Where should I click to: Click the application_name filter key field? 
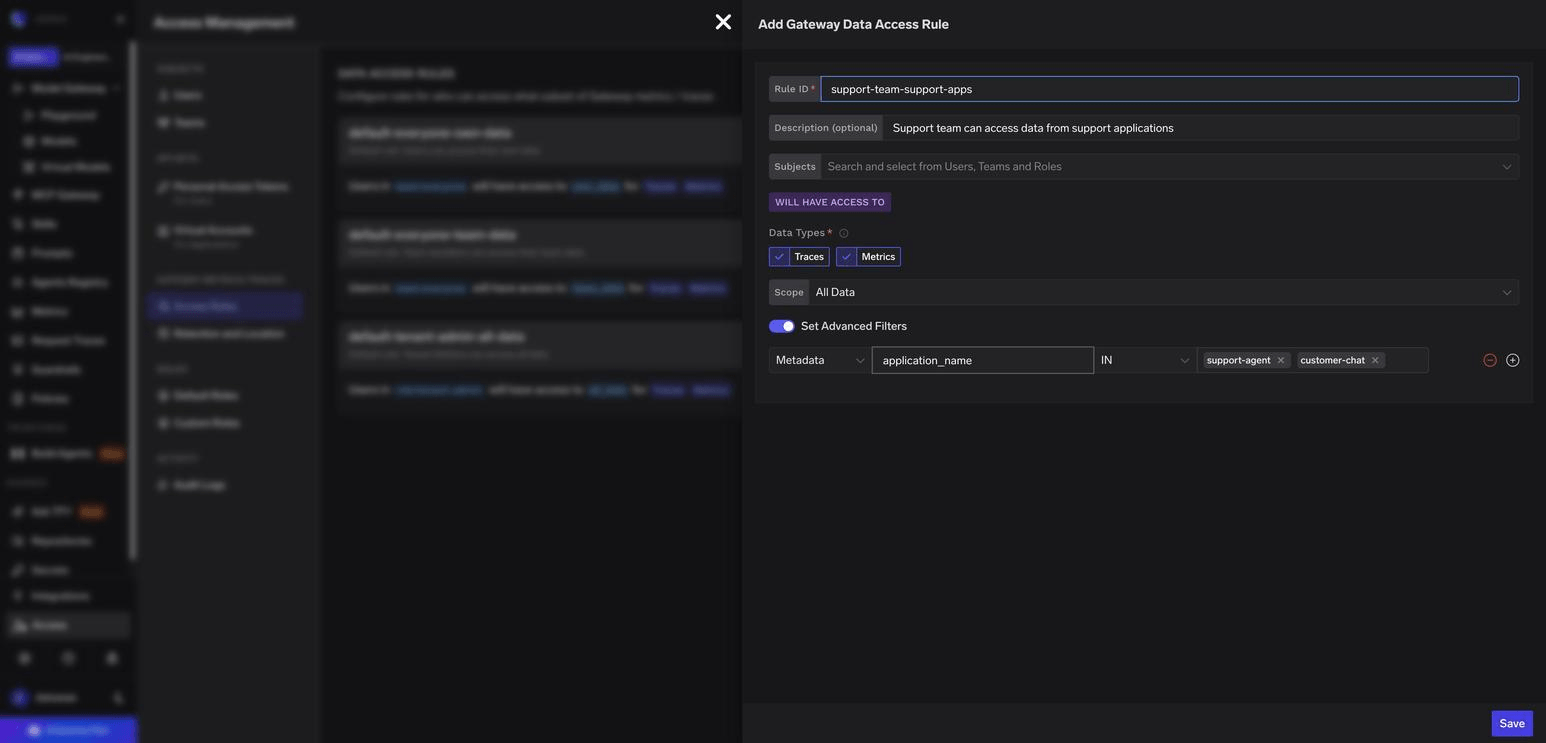(982, 360)
